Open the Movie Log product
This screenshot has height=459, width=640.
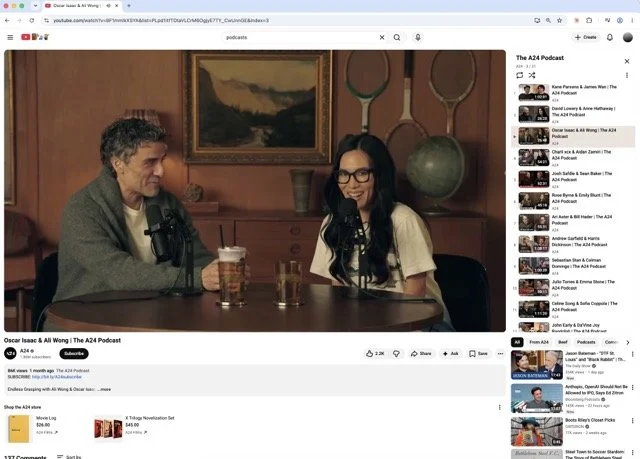tap(33, 428)
